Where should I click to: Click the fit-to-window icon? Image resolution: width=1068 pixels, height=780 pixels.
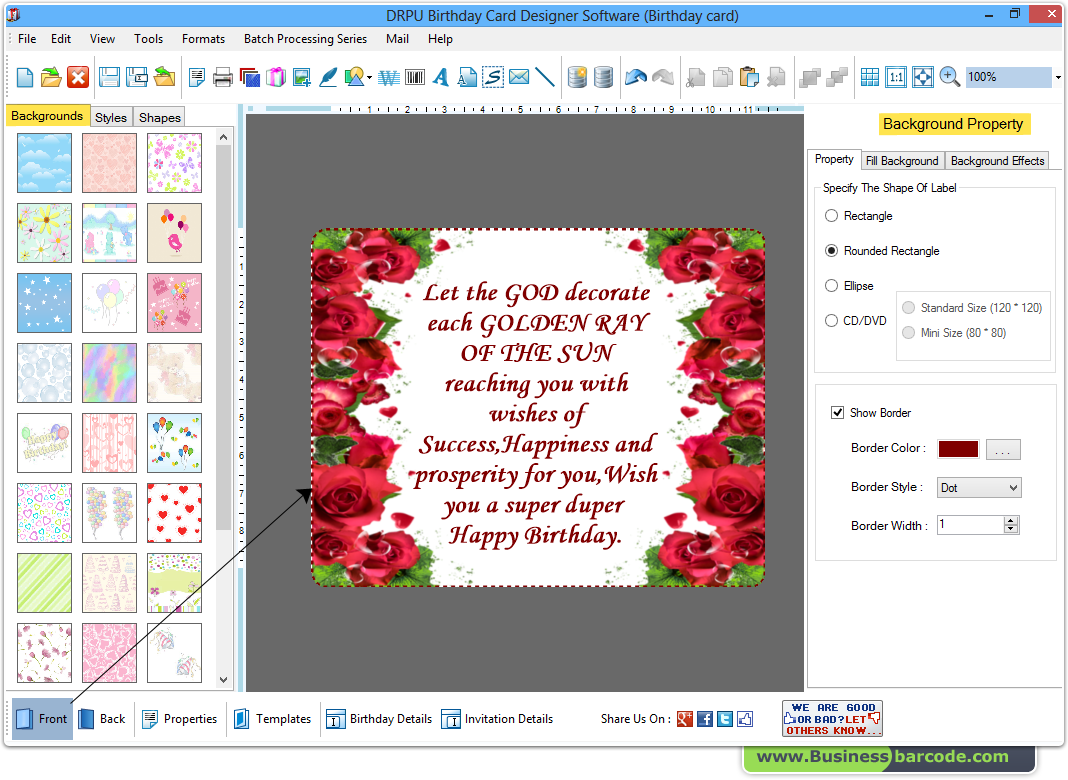922,77
